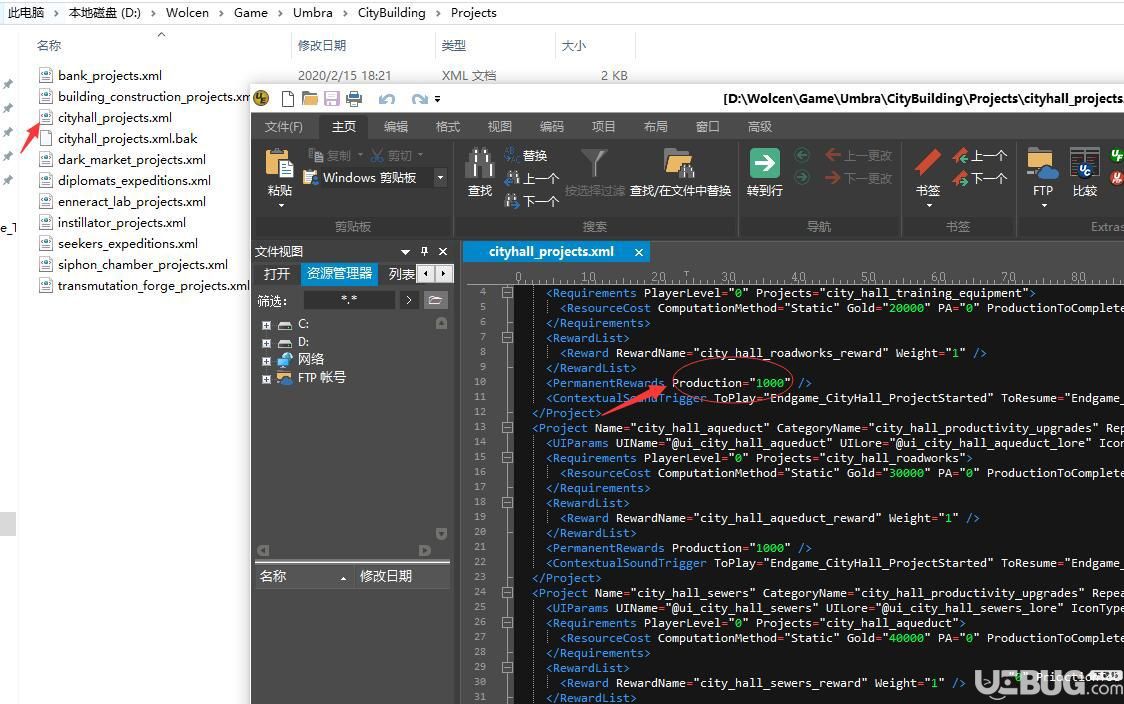Expand the FTP 帐号 tree node
Screen dimensions: 1124x704
coord(266,379)
